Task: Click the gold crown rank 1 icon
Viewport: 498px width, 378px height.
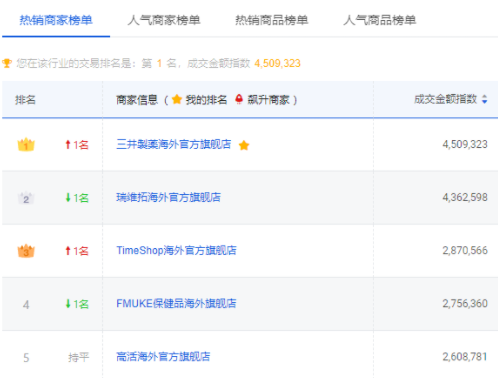Action: [x=26, y=145]
